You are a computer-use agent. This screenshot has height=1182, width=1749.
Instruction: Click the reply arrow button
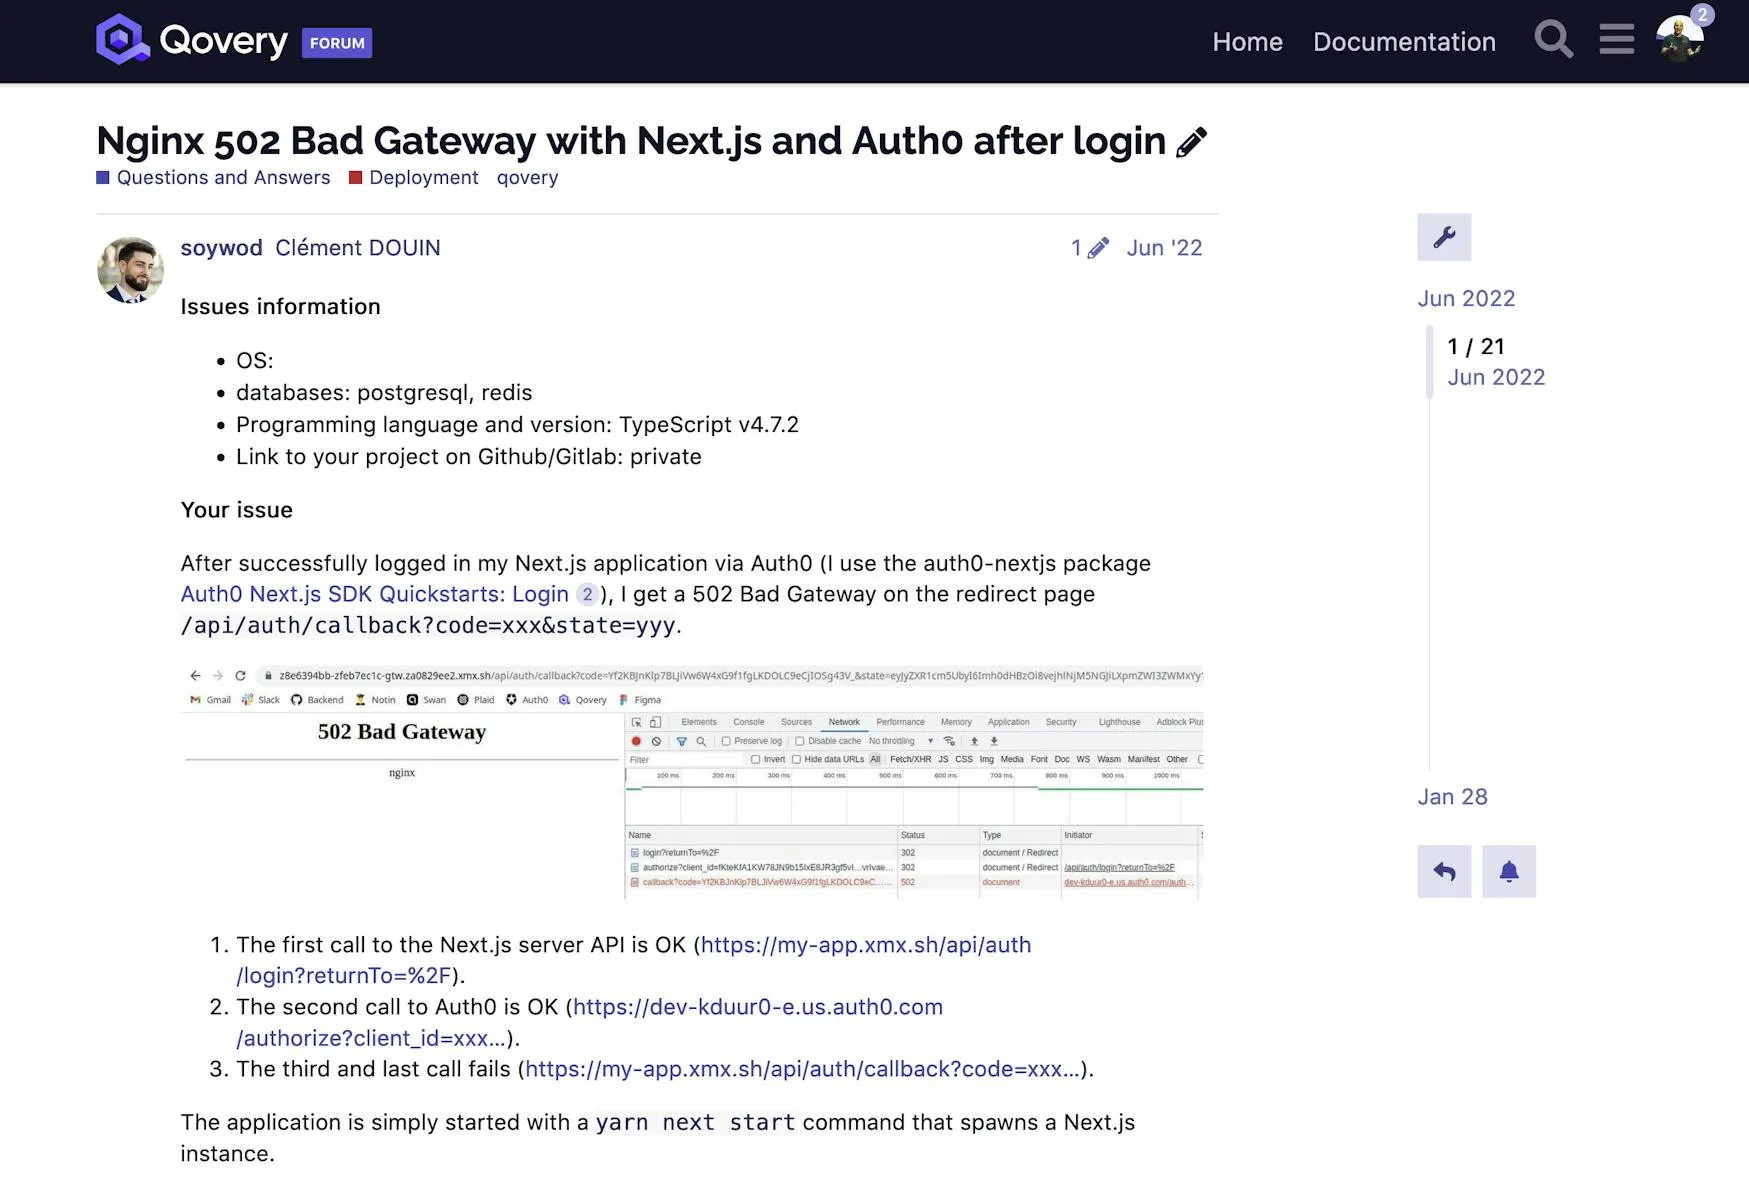click(1444, 871)
